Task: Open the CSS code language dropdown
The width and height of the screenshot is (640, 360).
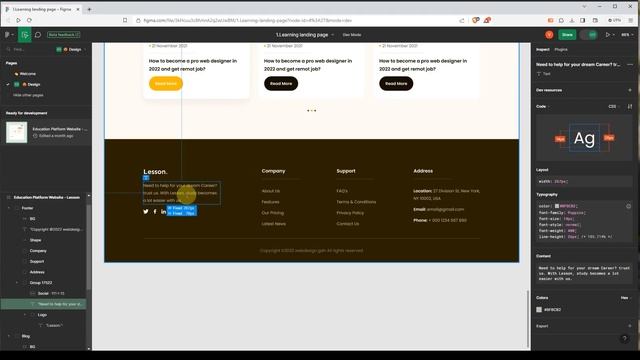Action: [x=613, y=107]
